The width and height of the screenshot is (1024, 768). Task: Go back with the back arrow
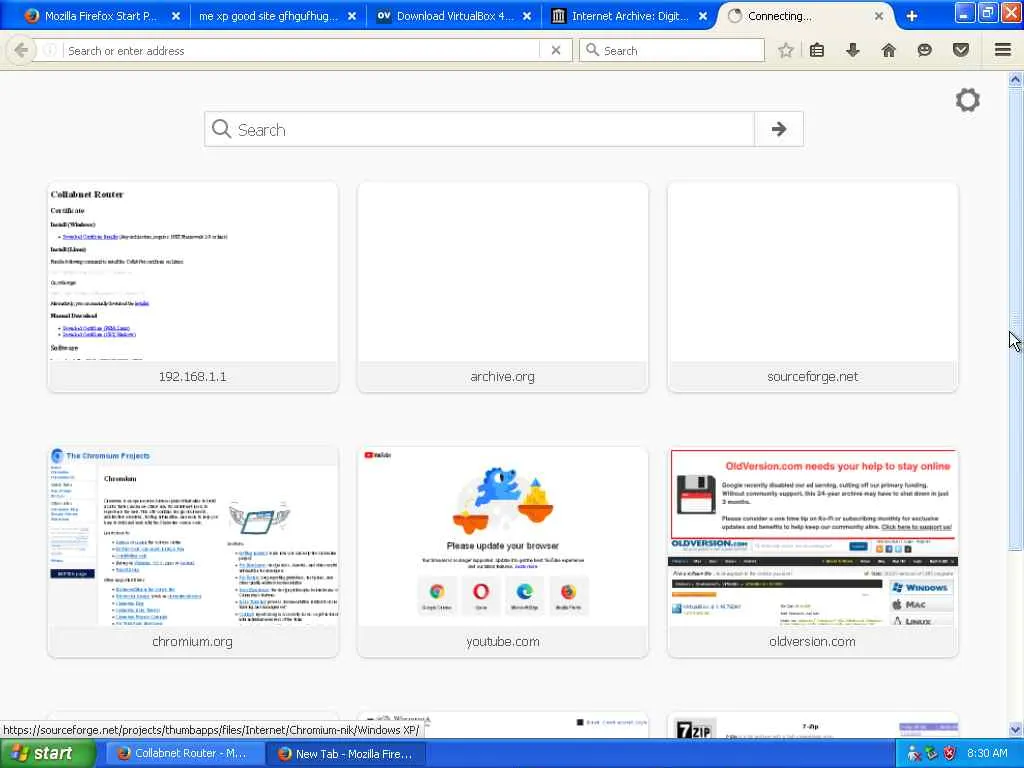click(21, 50)
